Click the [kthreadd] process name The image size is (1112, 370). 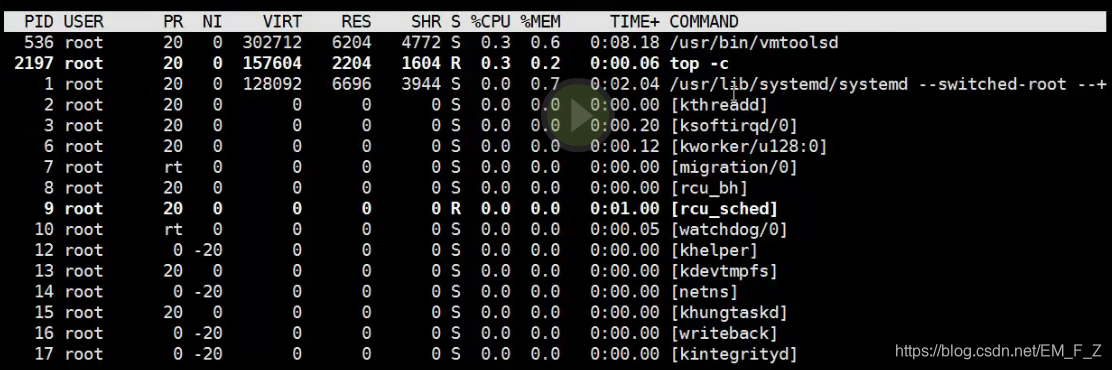(719, 105)
